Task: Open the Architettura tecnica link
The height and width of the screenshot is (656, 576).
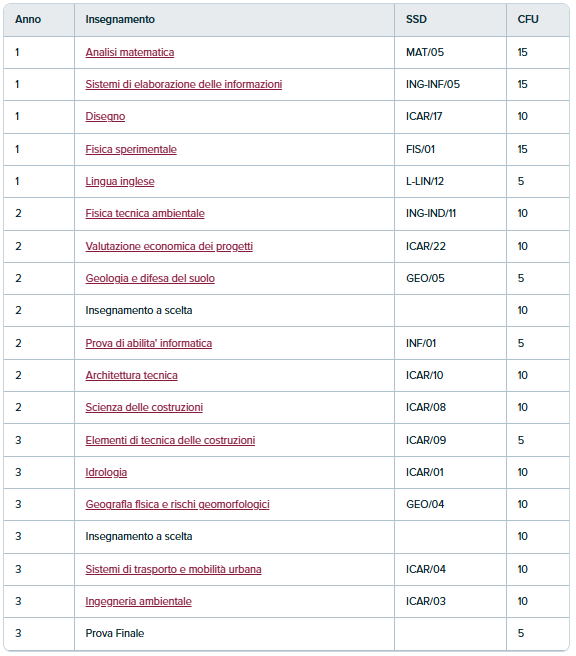Action: coord(131,375)
